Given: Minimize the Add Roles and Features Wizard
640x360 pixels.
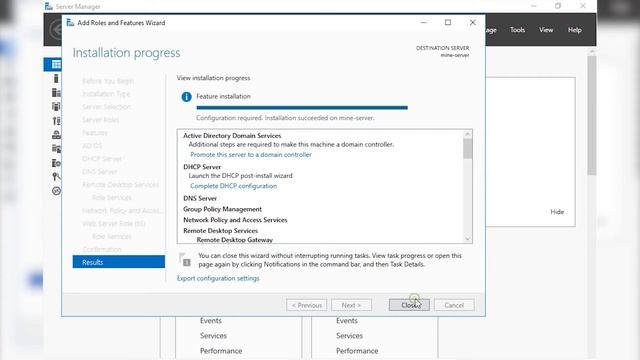Looking at the screenshot, I should point(423,22).
